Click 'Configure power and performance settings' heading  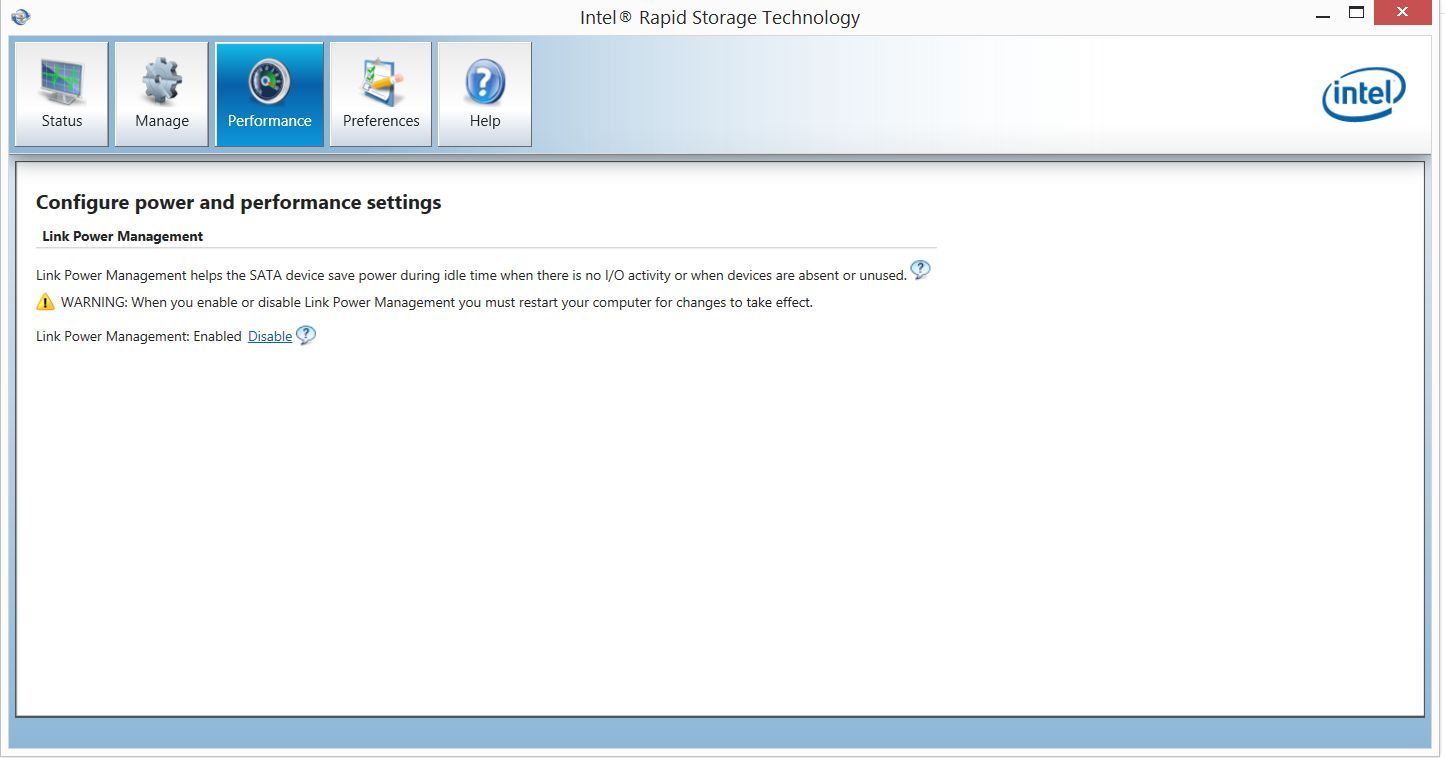238,203
